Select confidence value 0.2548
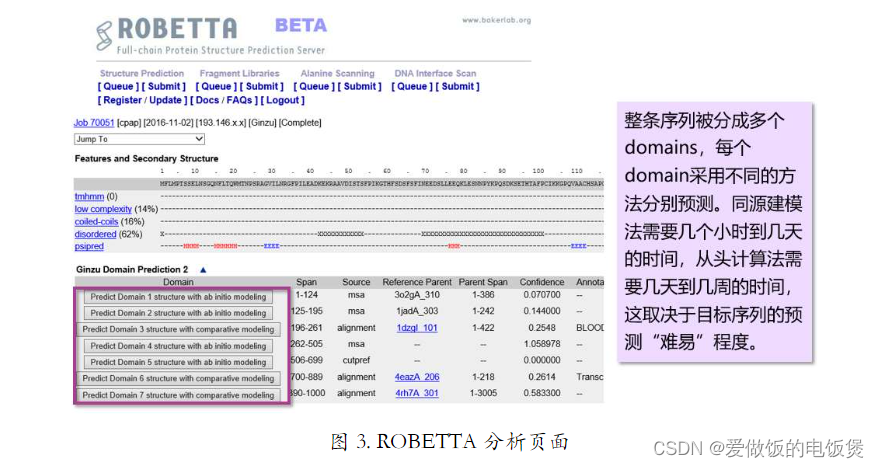The height and width of the screenshot is (468, 879). 542,328
